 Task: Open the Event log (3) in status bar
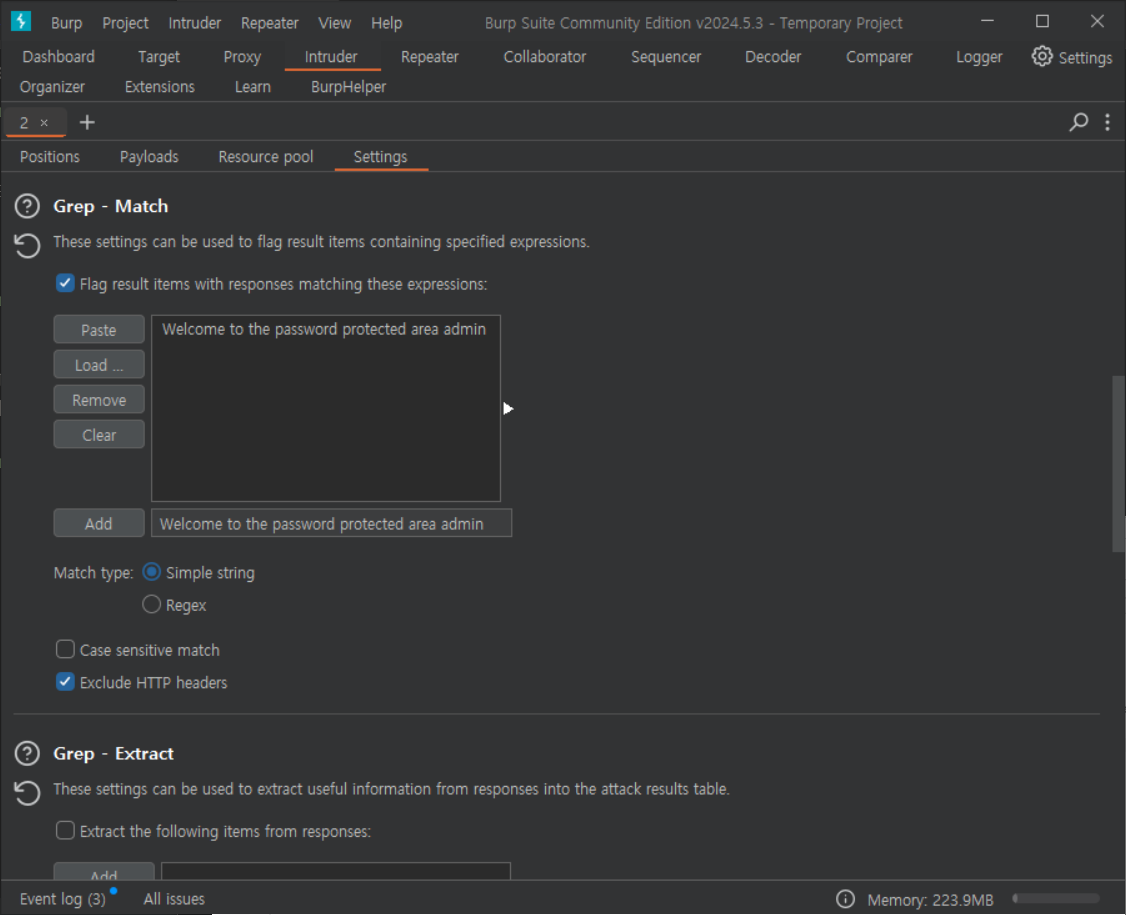click(x=62, y=899)
